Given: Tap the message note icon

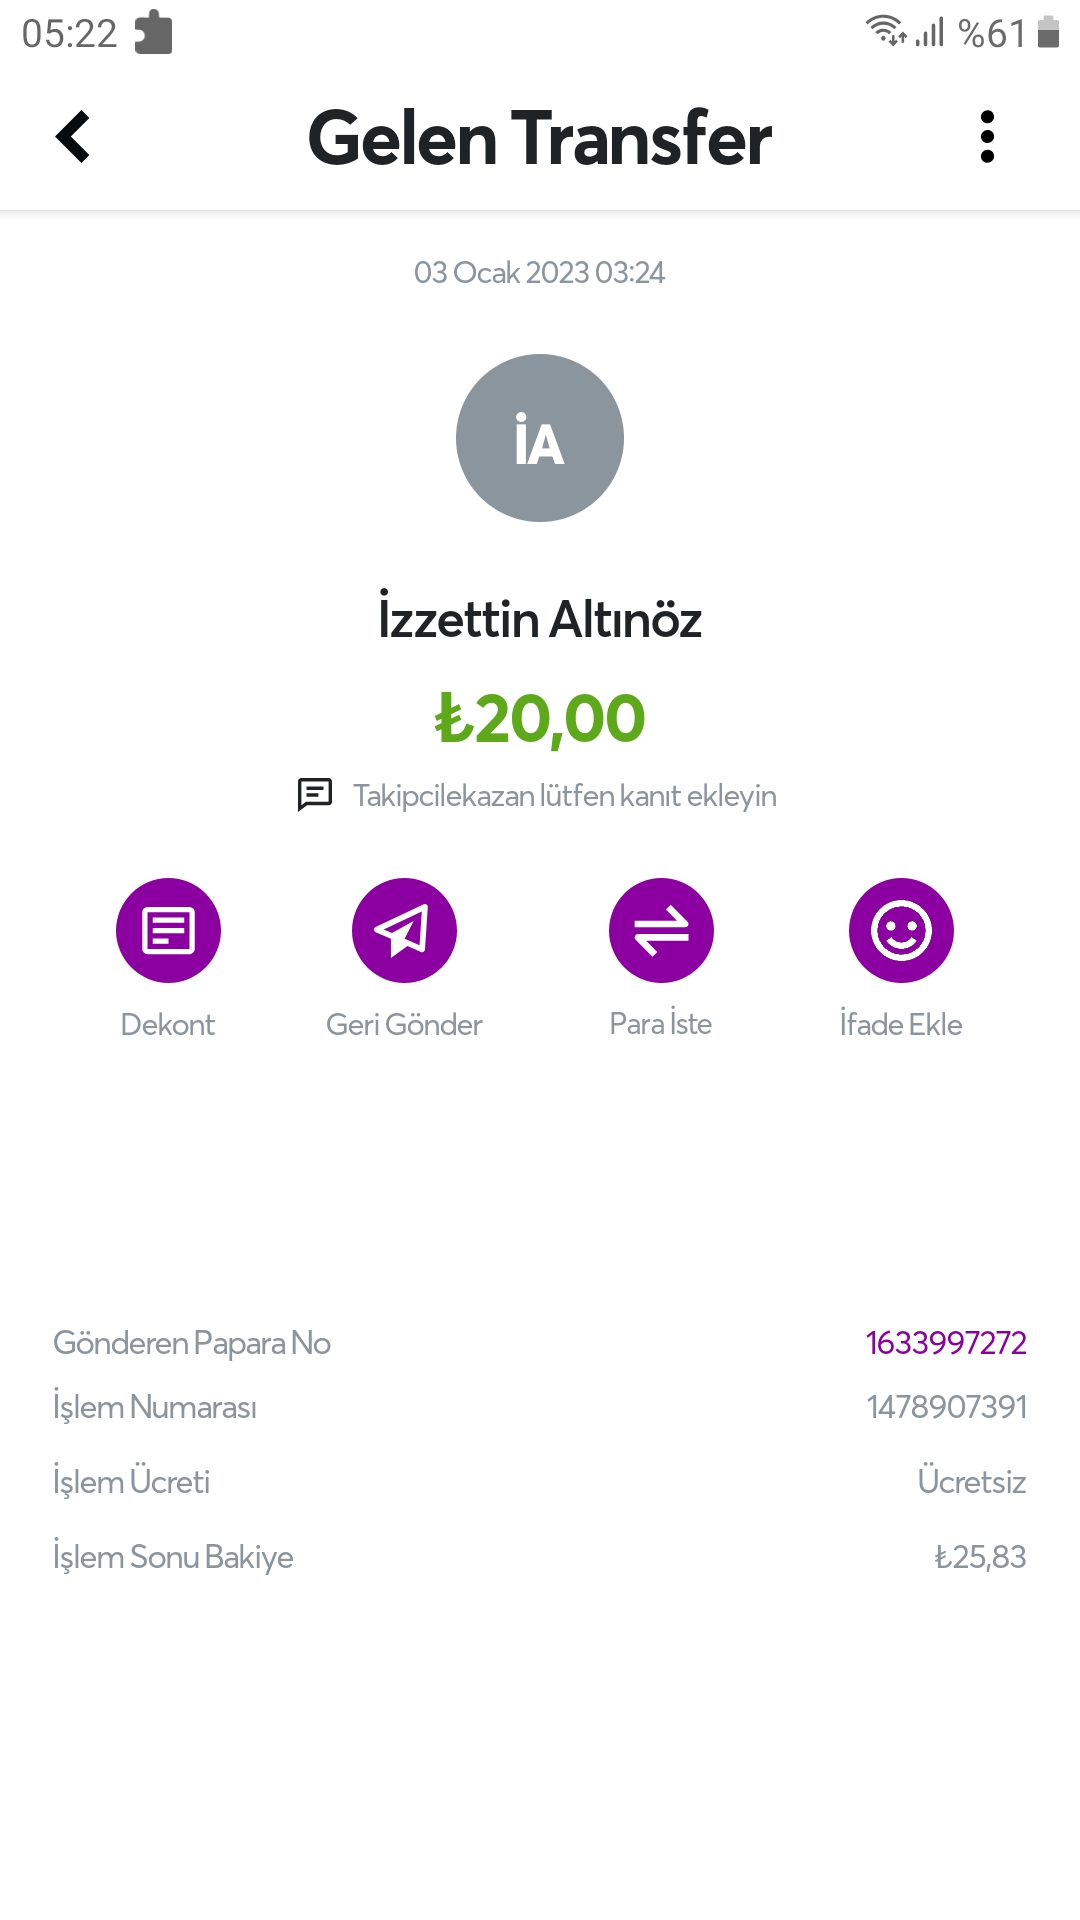Looking at the screenshot, I should click(x=315, y=795).
